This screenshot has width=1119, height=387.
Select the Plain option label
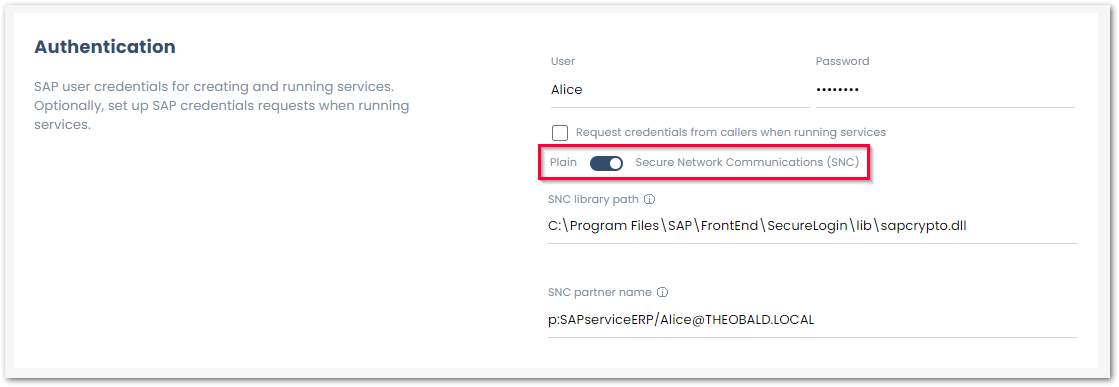tap(563, 162)
